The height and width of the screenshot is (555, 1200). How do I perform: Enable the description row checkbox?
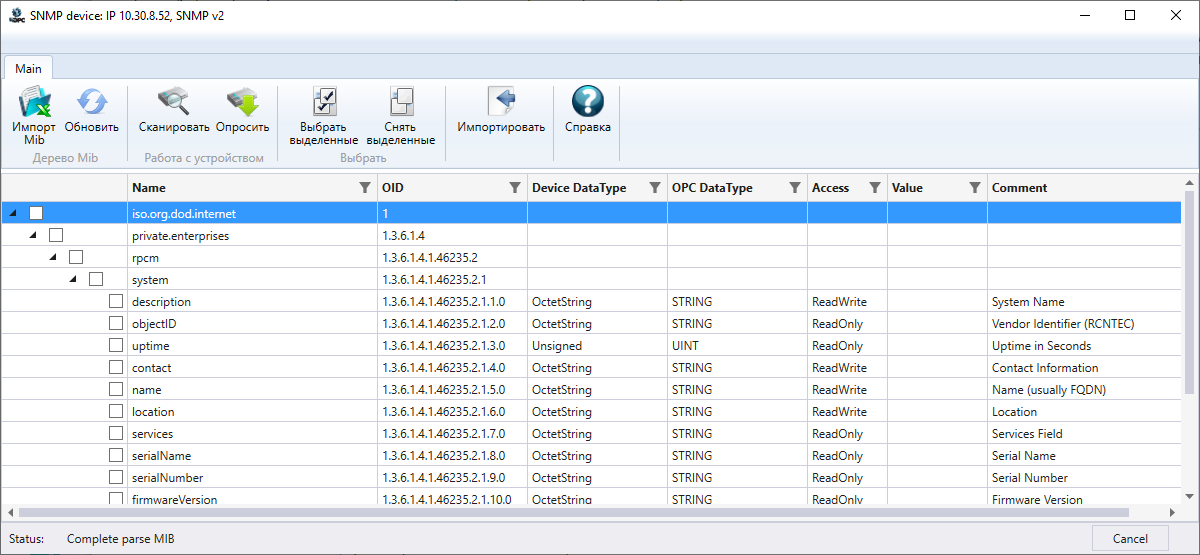[116, 301]
